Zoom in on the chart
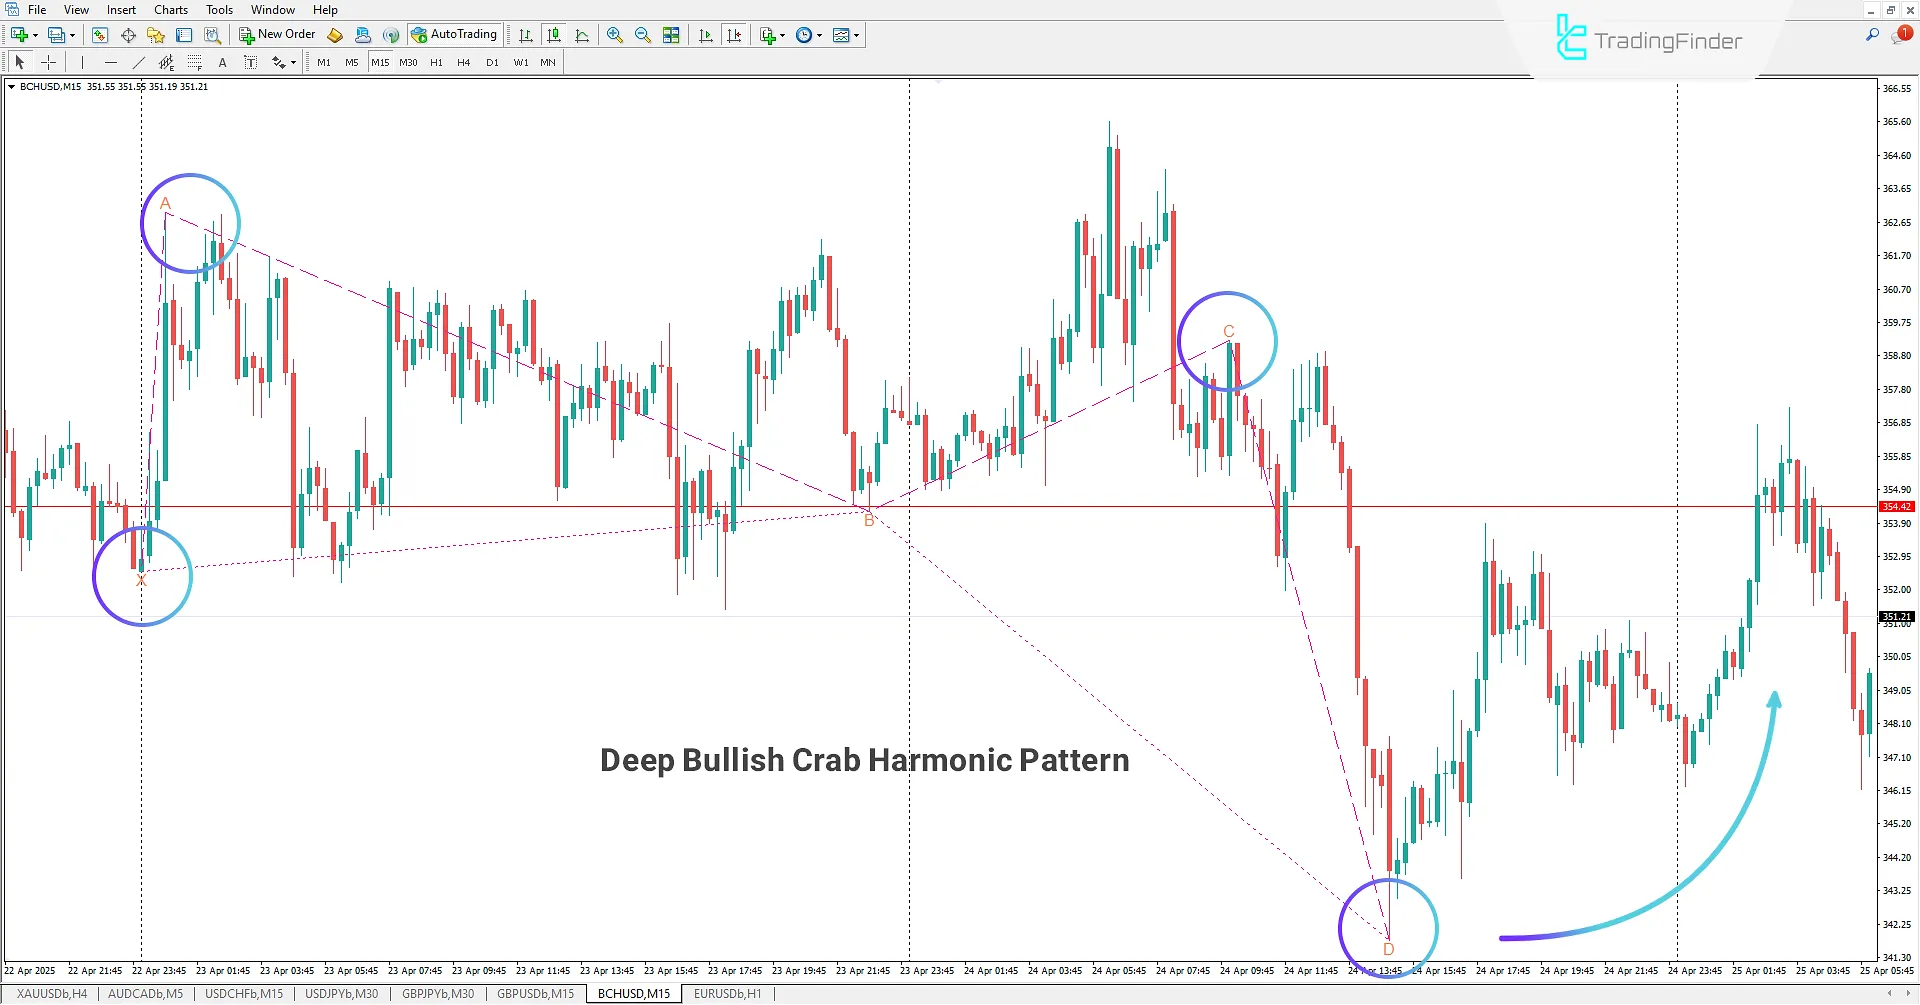 pos(615,34)
